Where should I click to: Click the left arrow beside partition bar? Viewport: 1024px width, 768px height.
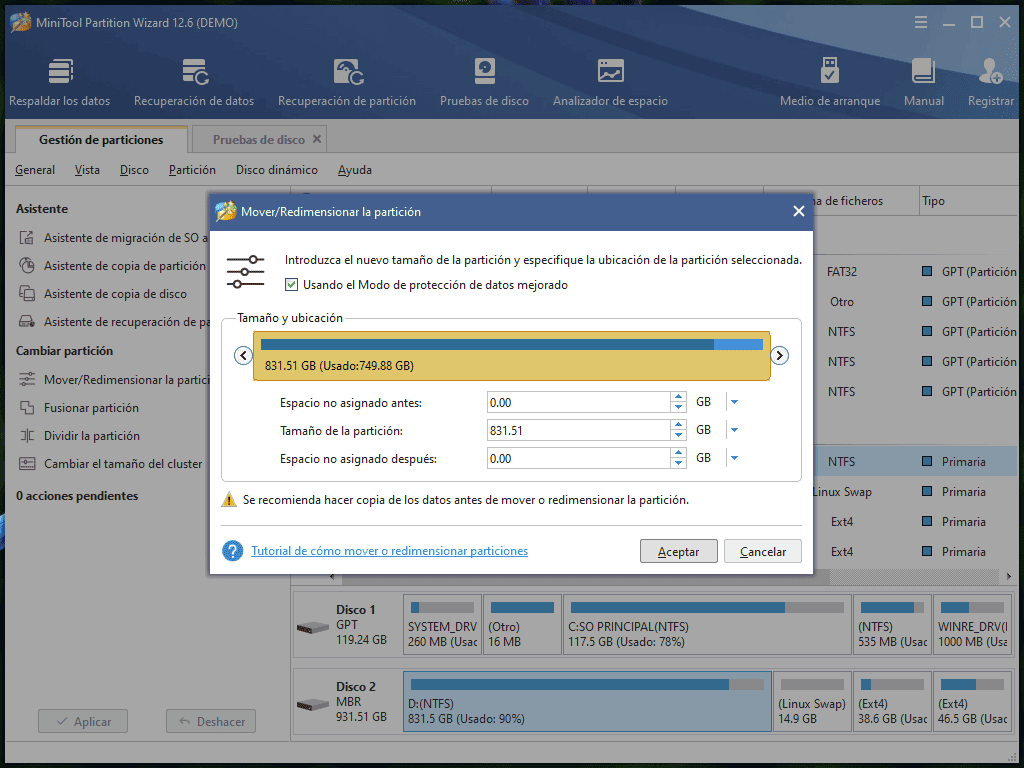point(242,356)
